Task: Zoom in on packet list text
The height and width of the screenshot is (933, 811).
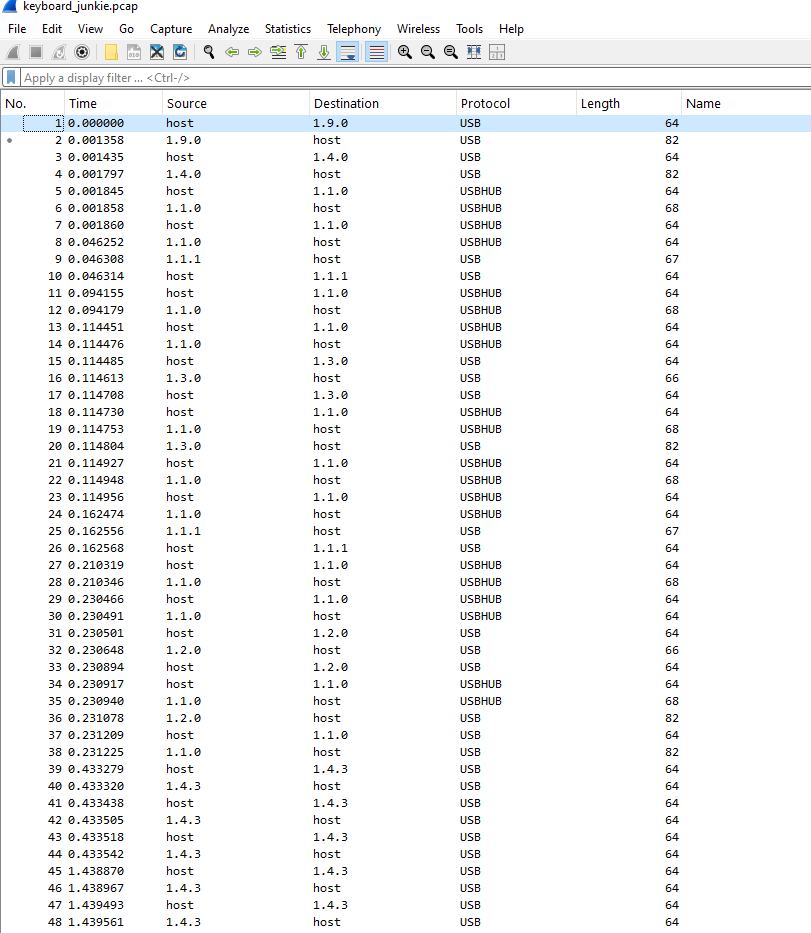Action: [405, 52]
